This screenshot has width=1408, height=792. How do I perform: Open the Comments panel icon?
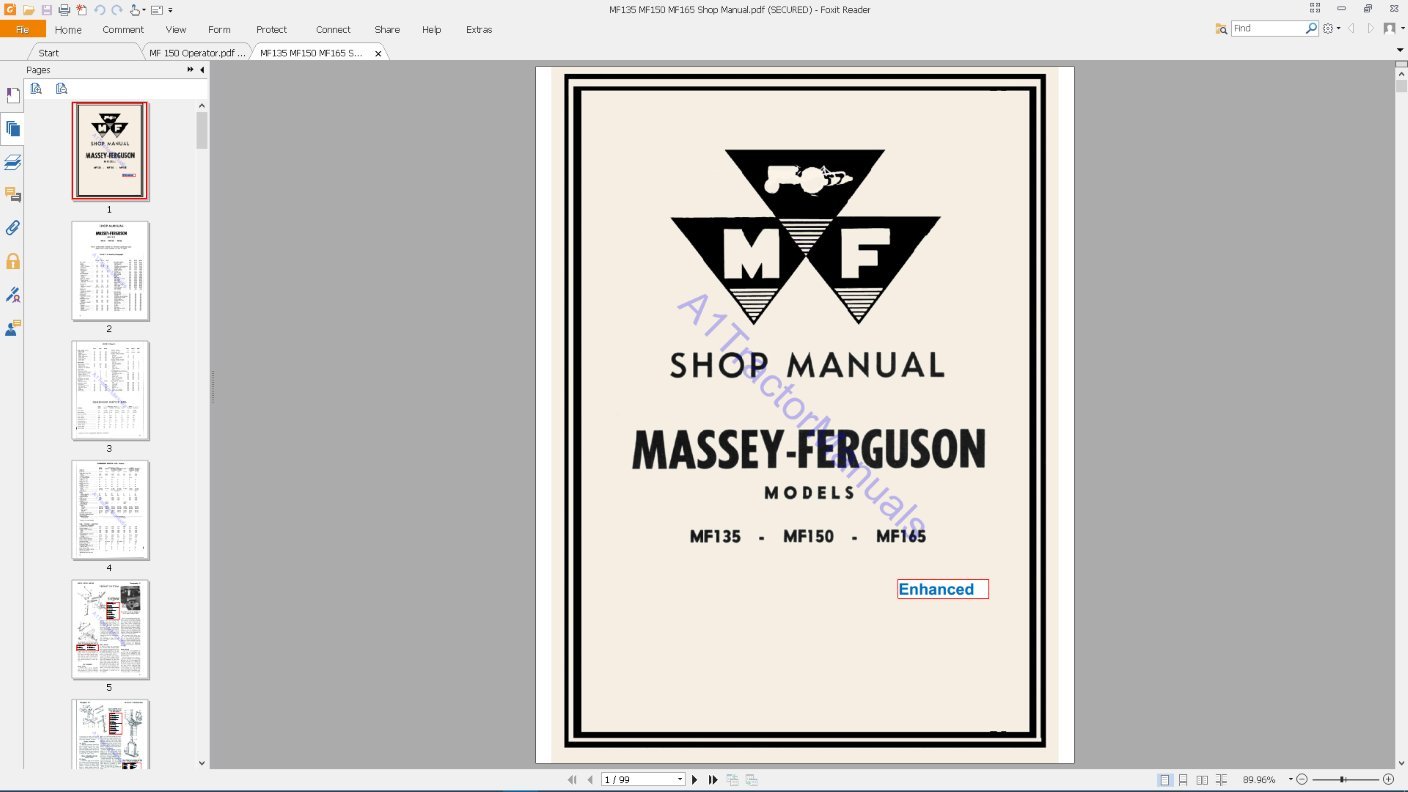point(12,195)
